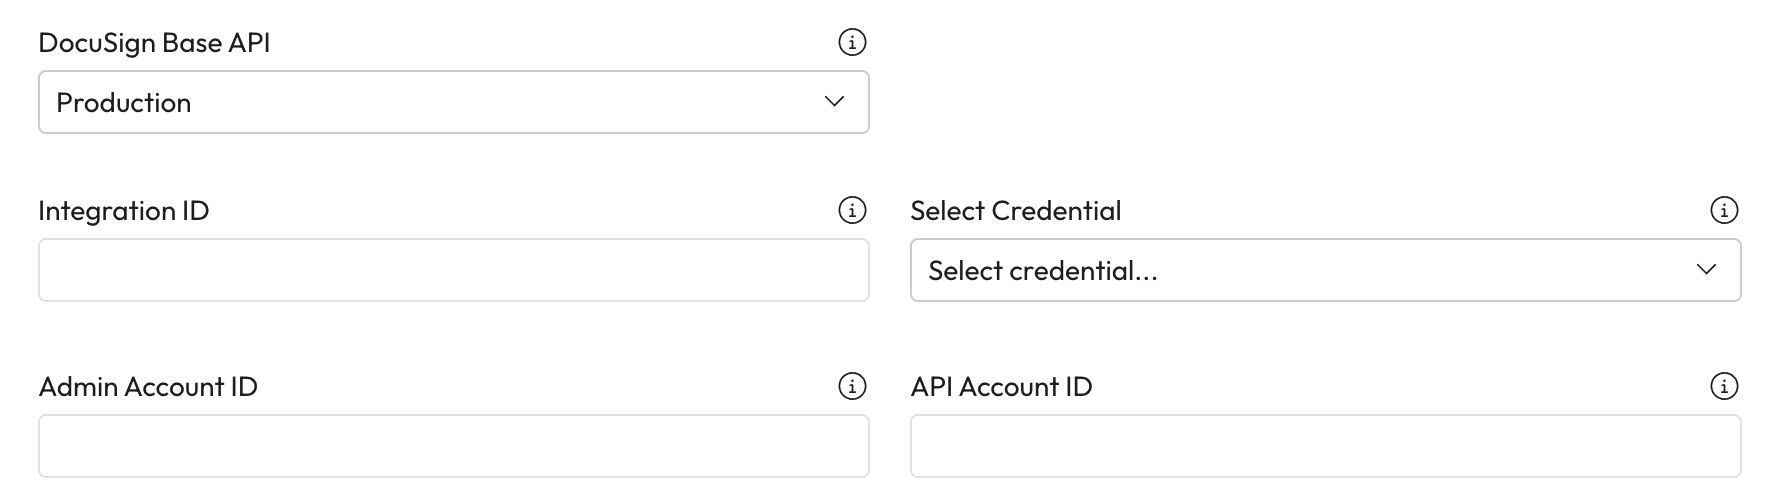Viewport: 1774px width, 494px height.
Task: Select the API Account ID input field
Action: click(1325, 446)
